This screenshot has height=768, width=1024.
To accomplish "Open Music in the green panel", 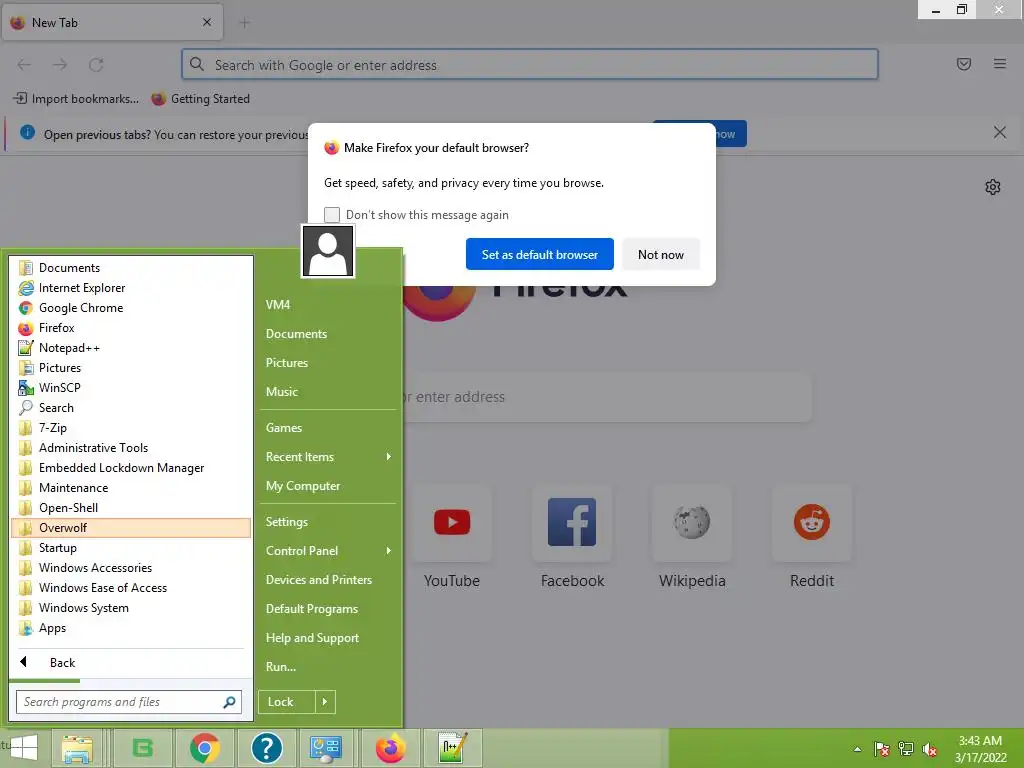I will click(x=328, y=392).
